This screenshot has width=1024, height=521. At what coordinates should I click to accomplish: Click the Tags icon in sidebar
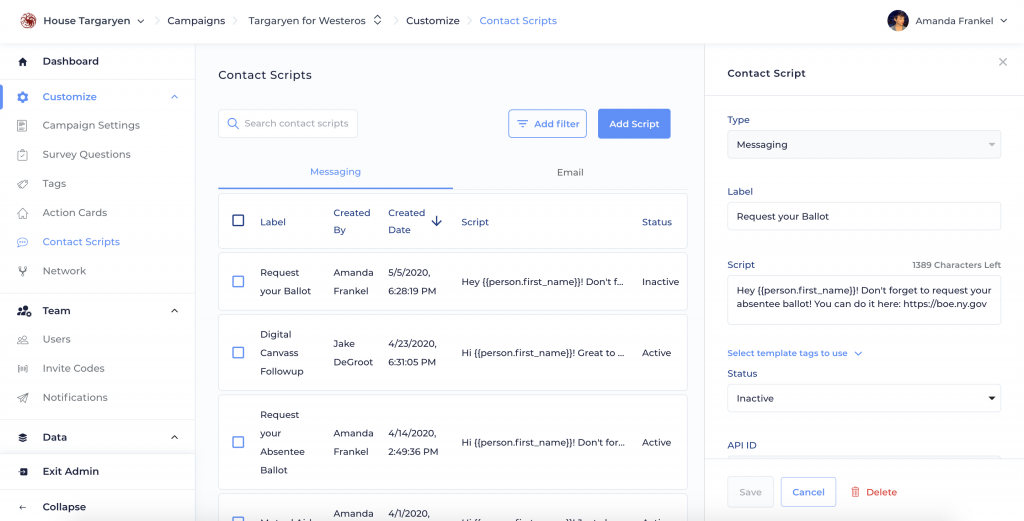coord(23,184)
